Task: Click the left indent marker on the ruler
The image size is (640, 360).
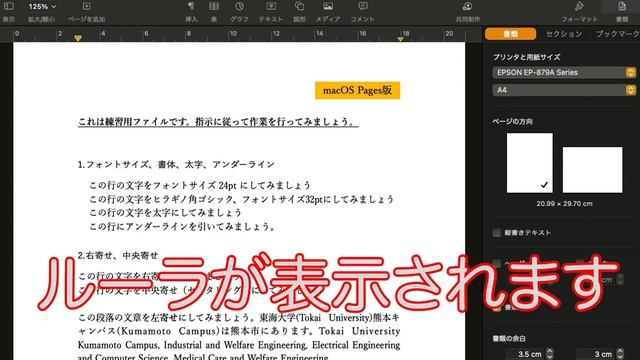Action: pos(78,38)
